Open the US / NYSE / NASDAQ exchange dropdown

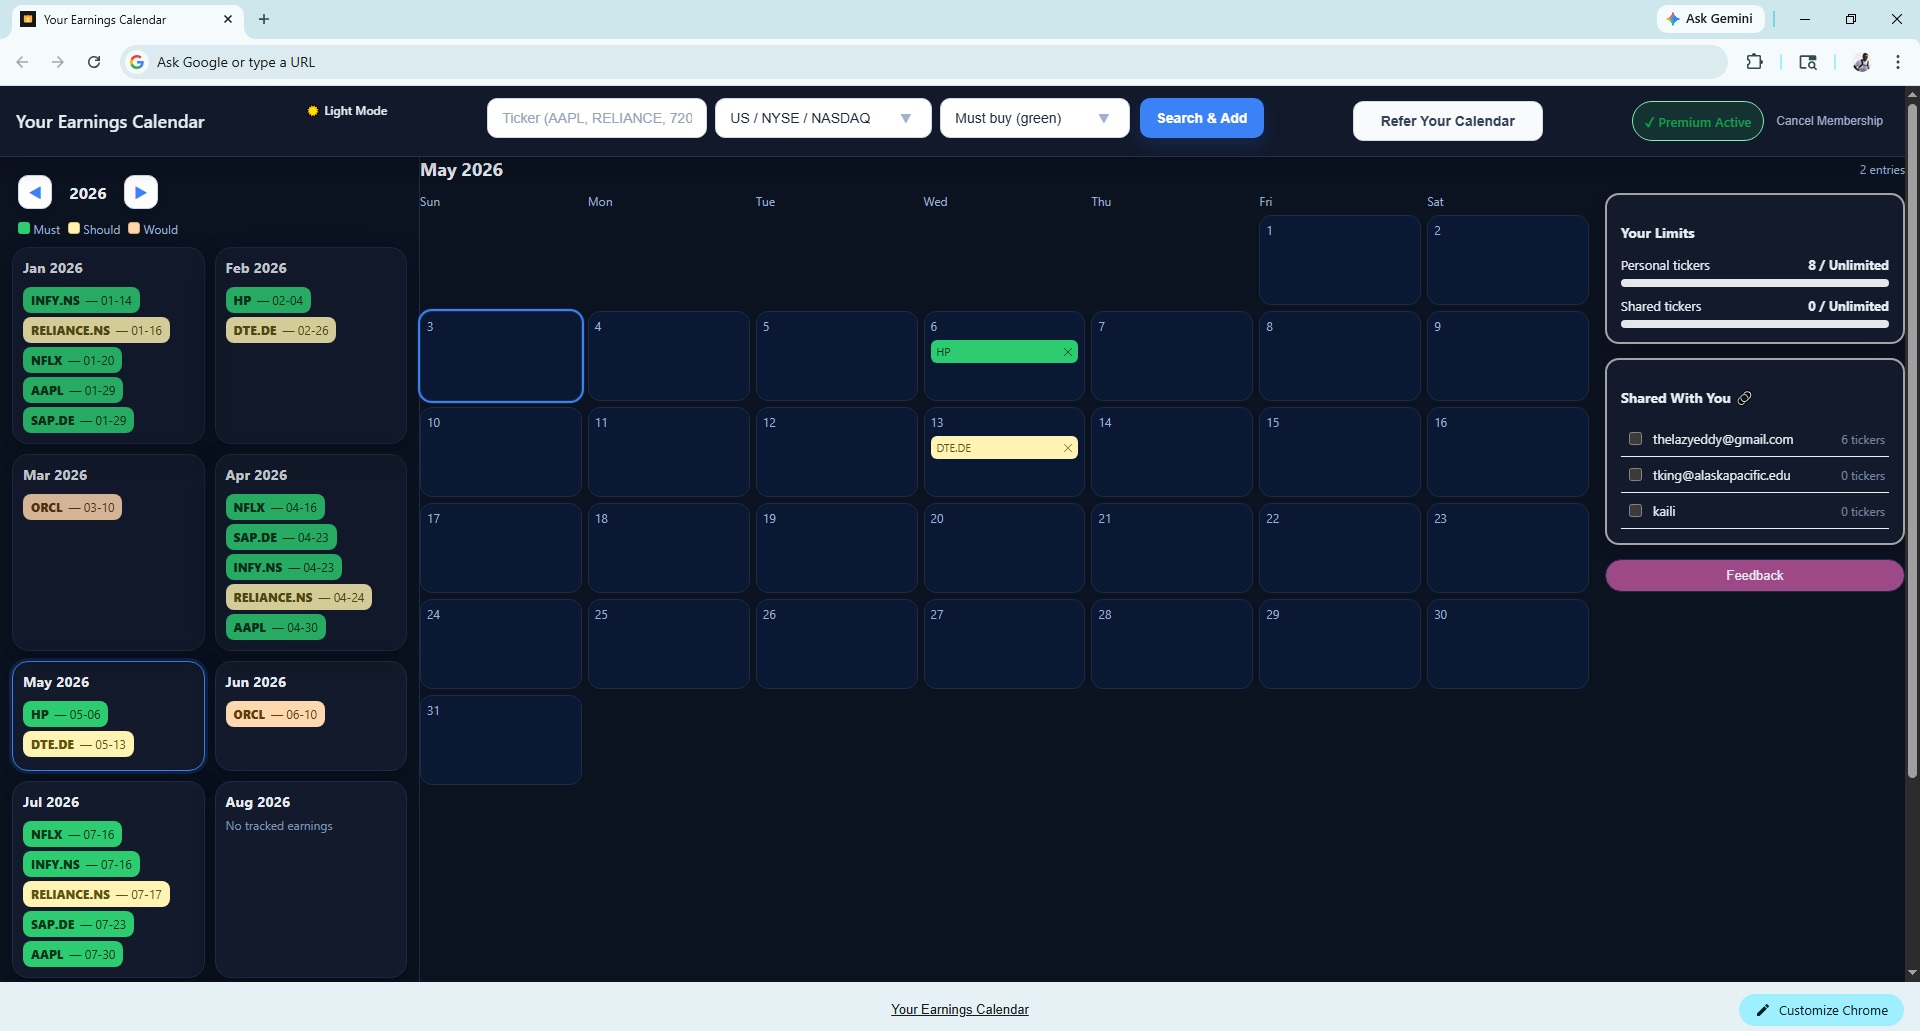pyautogui.click(x=823, y=118)
